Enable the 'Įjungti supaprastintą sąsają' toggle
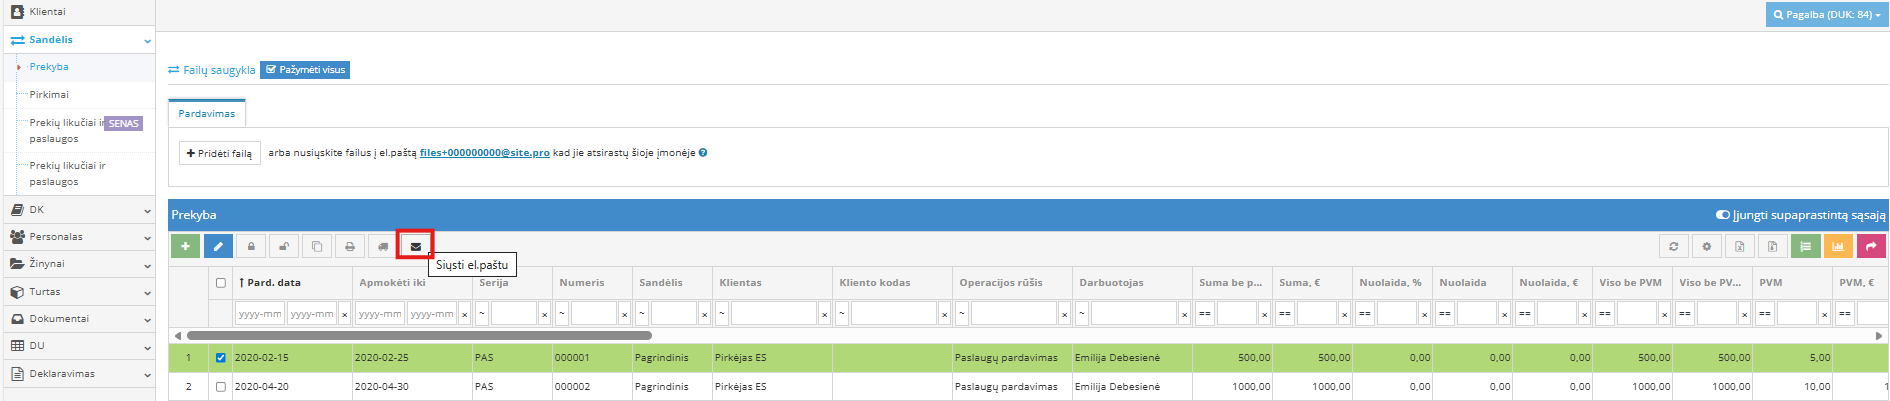Screen dimensions: 1890x401 (1722, 215)
